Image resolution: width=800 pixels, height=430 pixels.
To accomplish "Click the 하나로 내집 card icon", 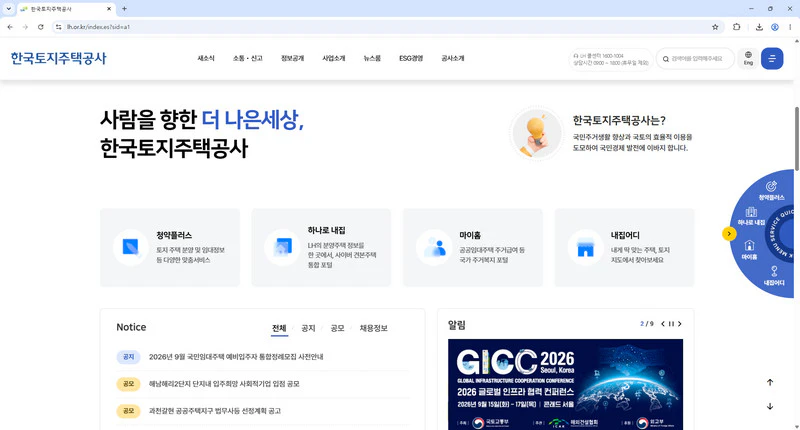I will pos(282,247).
